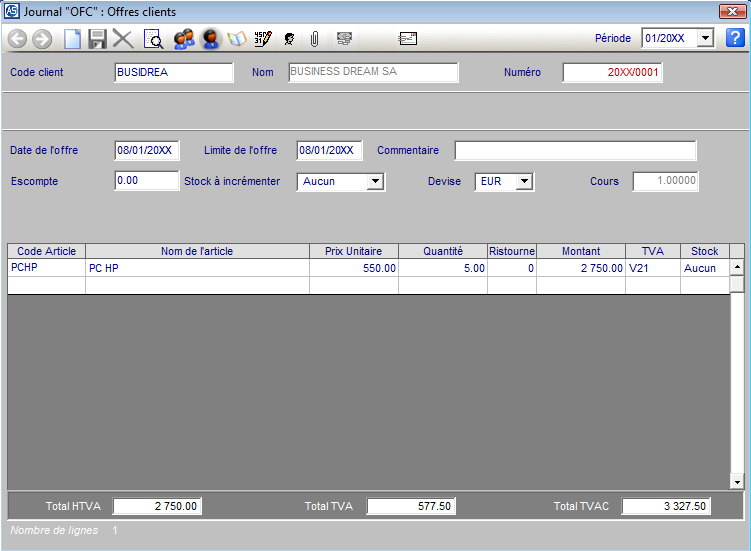Expand the Devise currency dropdown
751x551 pixels.
(x=524, y=182)
